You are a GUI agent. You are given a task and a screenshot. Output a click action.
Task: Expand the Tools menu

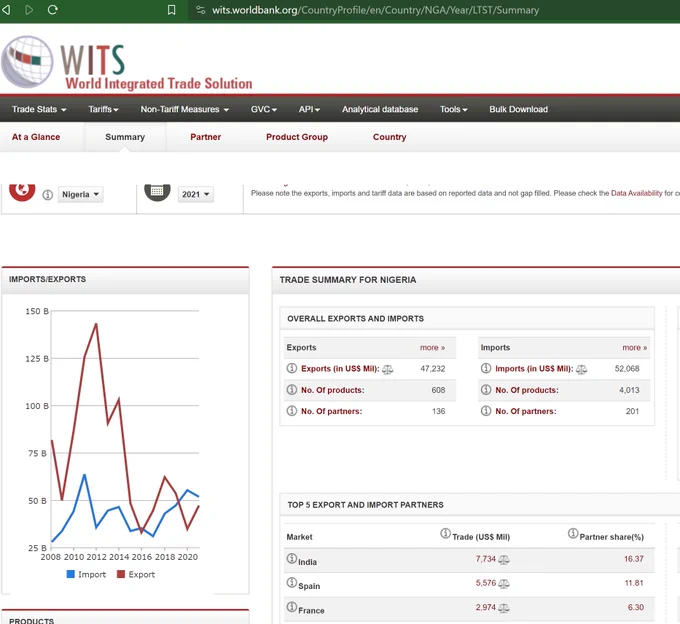(x=454, y=109)
